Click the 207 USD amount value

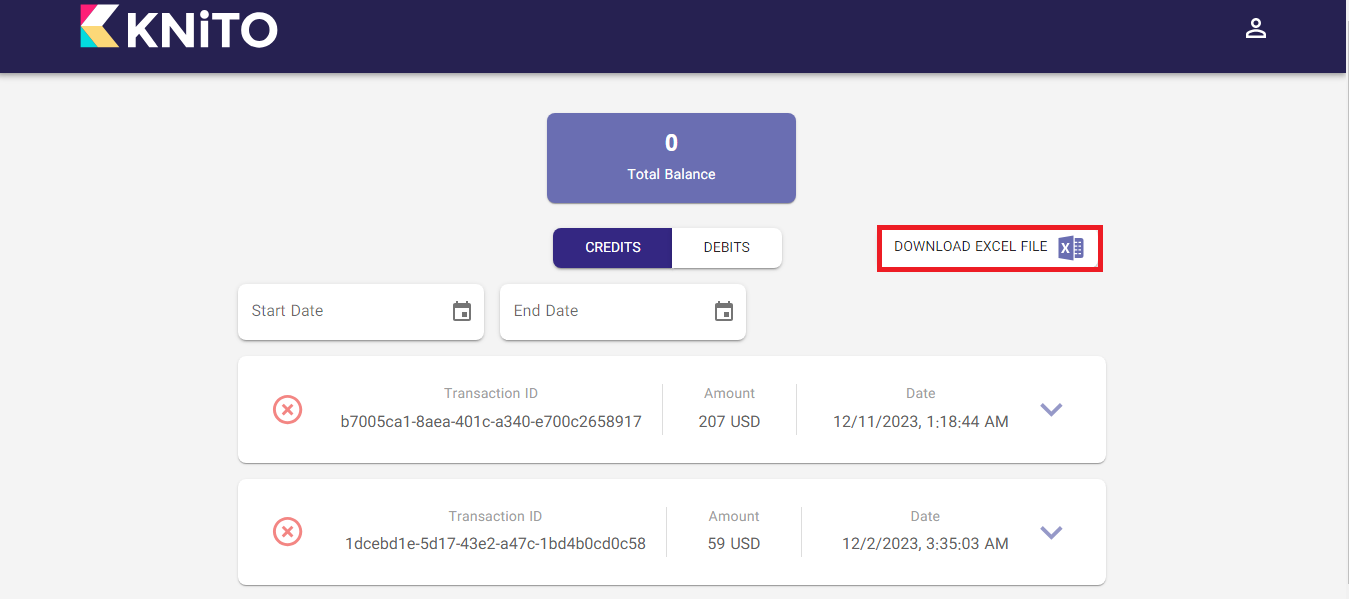tap(729, 422)
